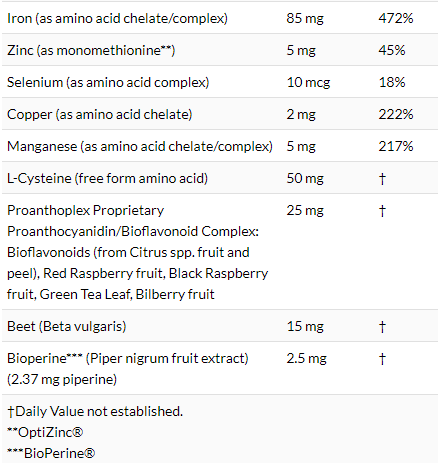Click the 472% daily value
The image size is (441, 463).
click(396, 18)
